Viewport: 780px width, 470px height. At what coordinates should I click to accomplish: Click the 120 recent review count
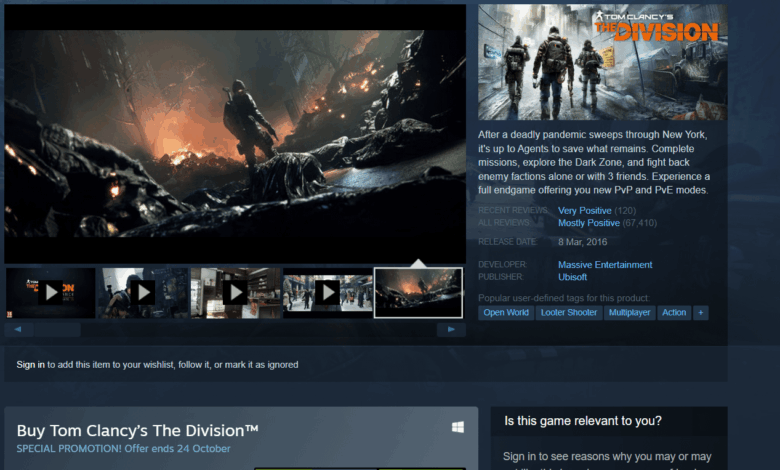(625, 210)
